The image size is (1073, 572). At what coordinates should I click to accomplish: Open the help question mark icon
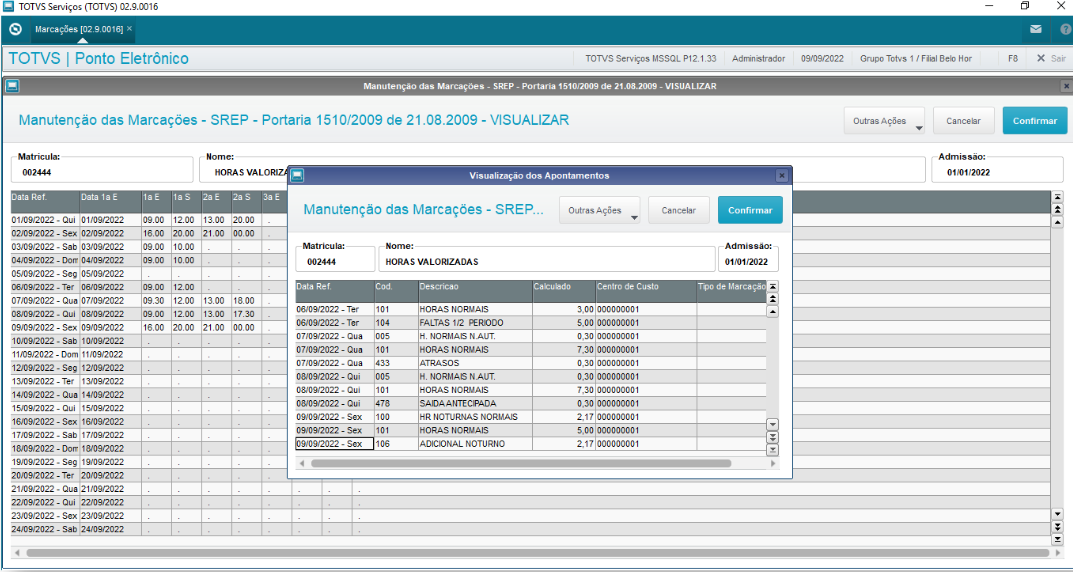pyautogui.click(x=1065, y=29)
